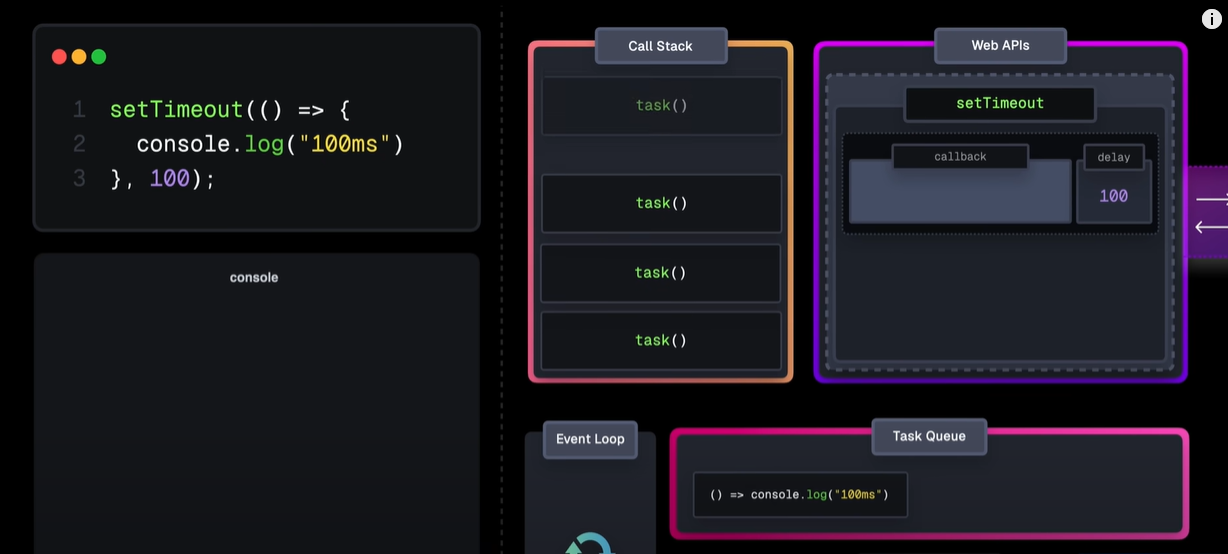Click the console panel title

tap(254, 277)
